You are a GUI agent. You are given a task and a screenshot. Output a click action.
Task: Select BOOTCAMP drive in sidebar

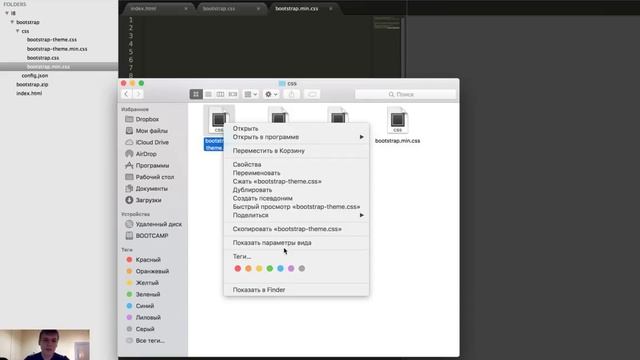click(153, 236)
